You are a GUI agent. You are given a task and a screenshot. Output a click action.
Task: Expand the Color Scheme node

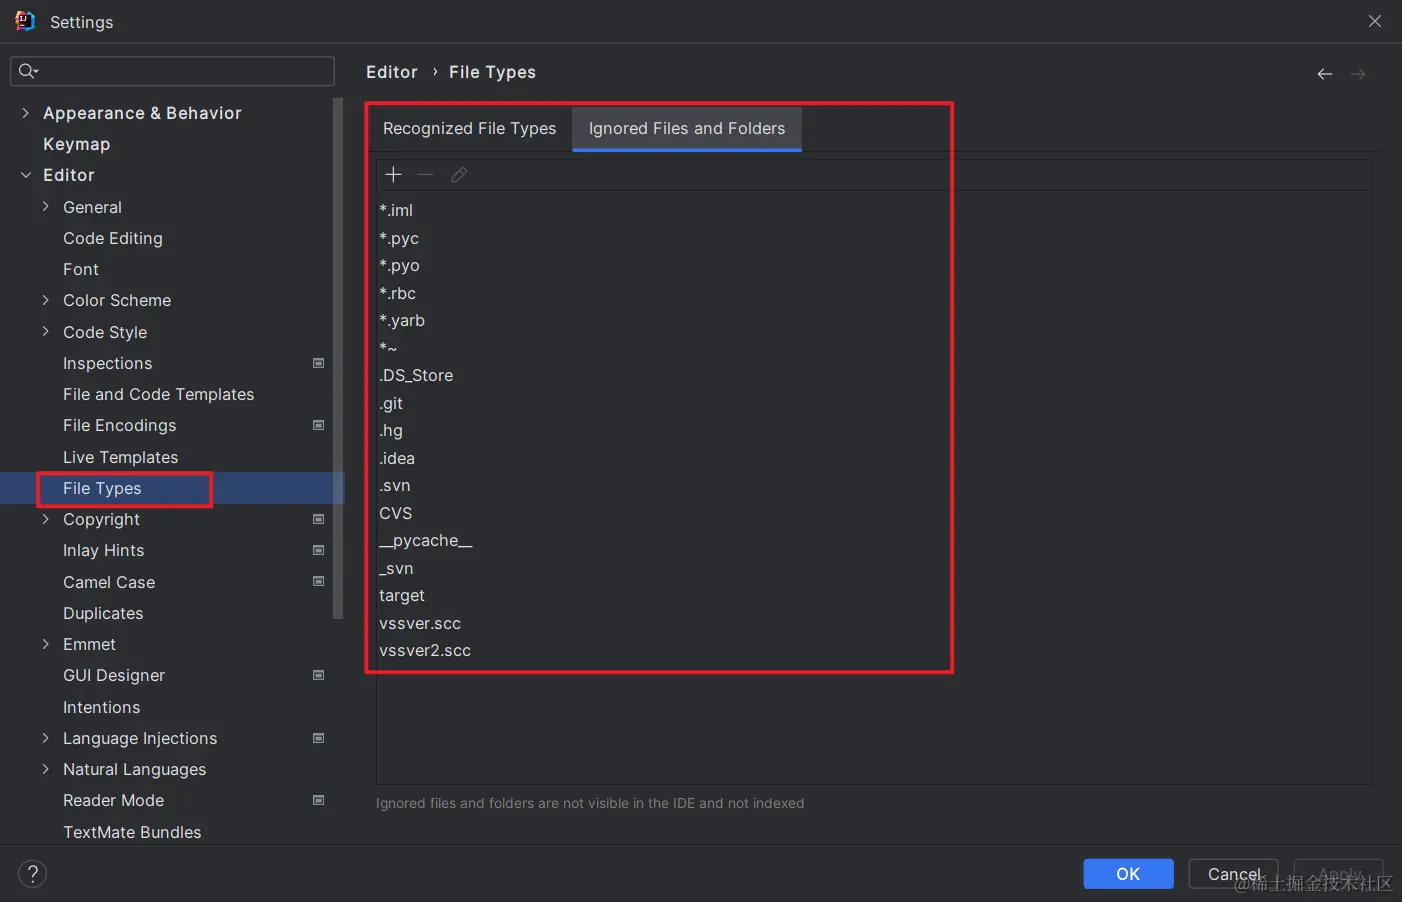[45, 300]
